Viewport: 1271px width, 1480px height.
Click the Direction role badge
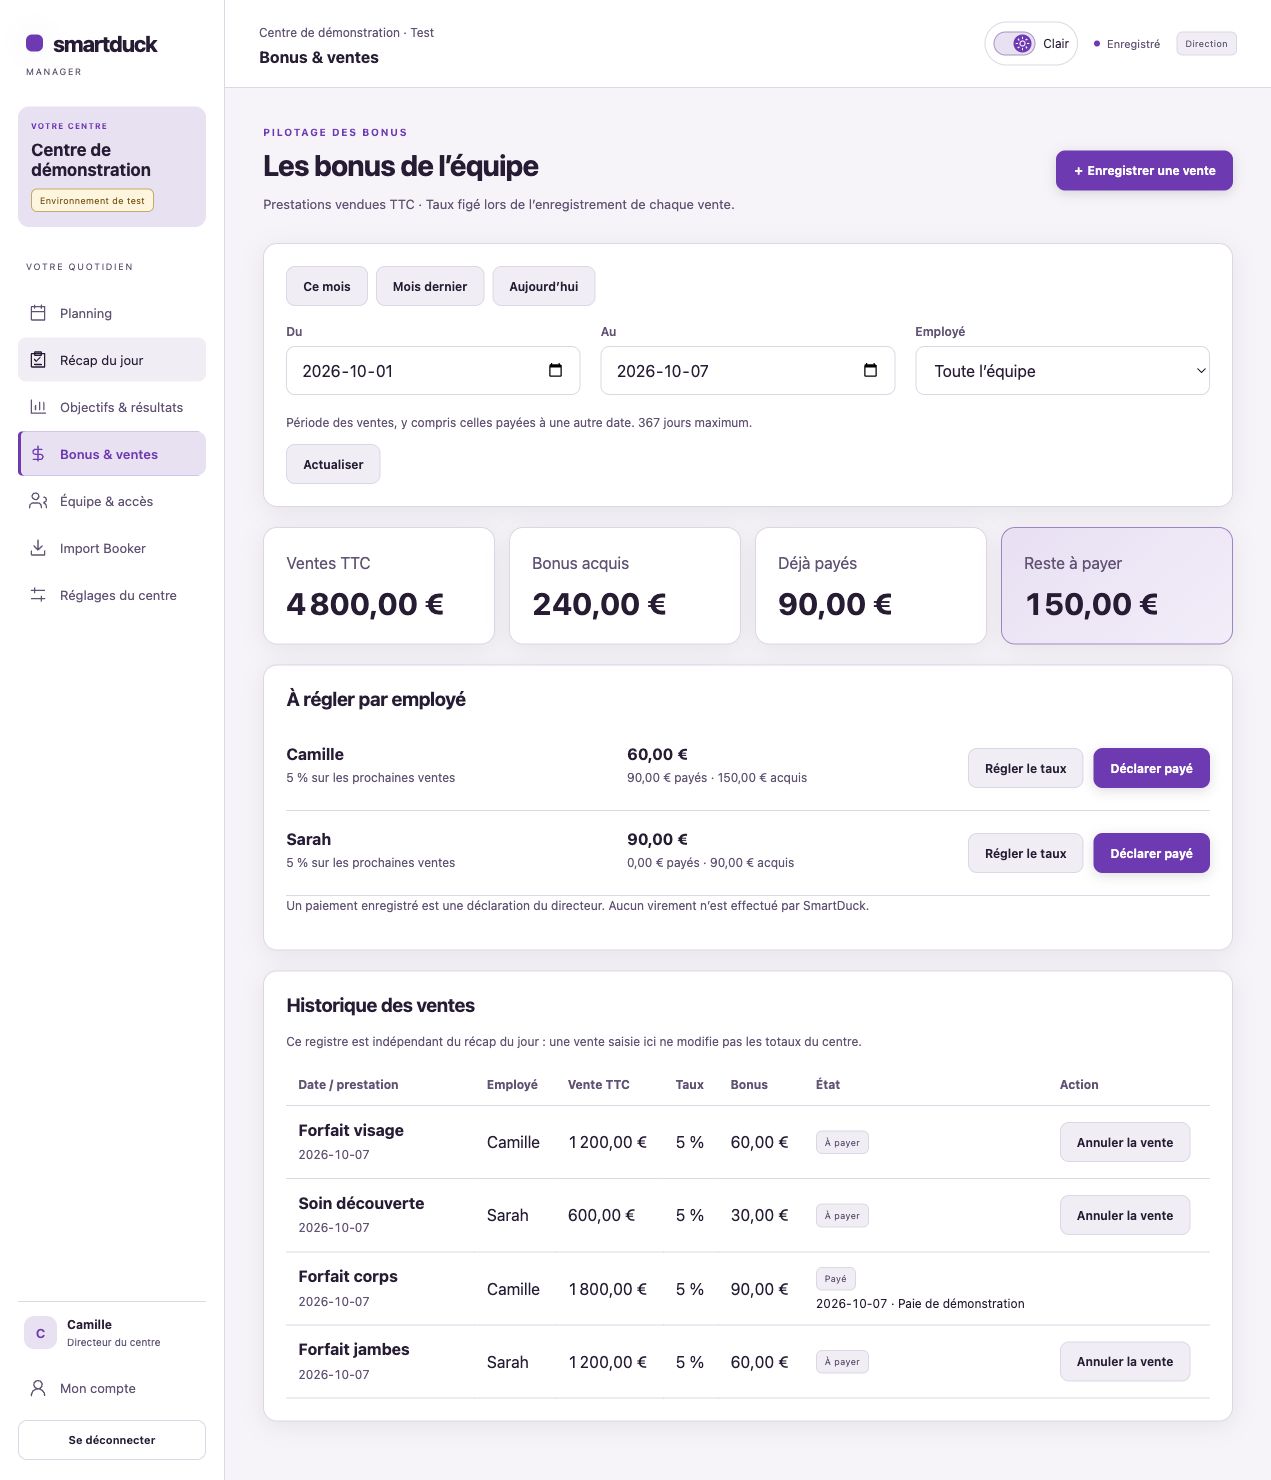coord(1206,44)
